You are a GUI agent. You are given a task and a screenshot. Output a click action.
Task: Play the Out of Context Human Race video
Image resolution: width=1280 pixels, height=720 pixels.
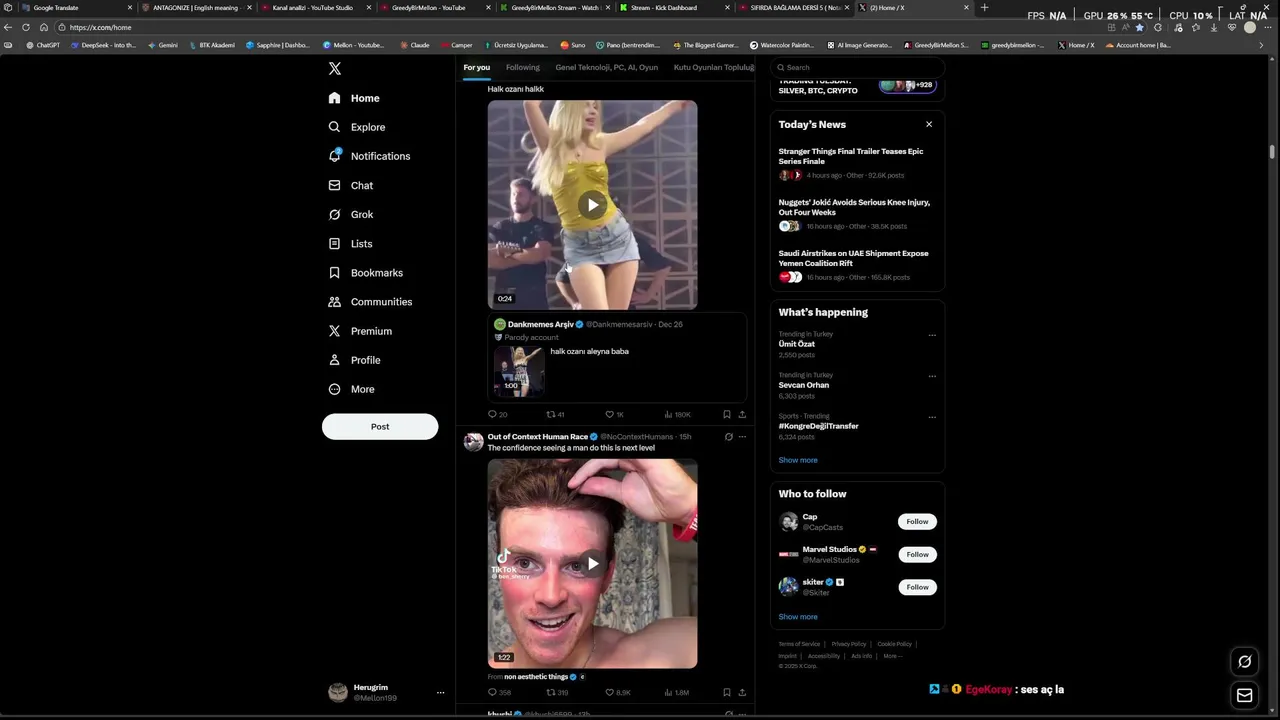pos(593,564)
